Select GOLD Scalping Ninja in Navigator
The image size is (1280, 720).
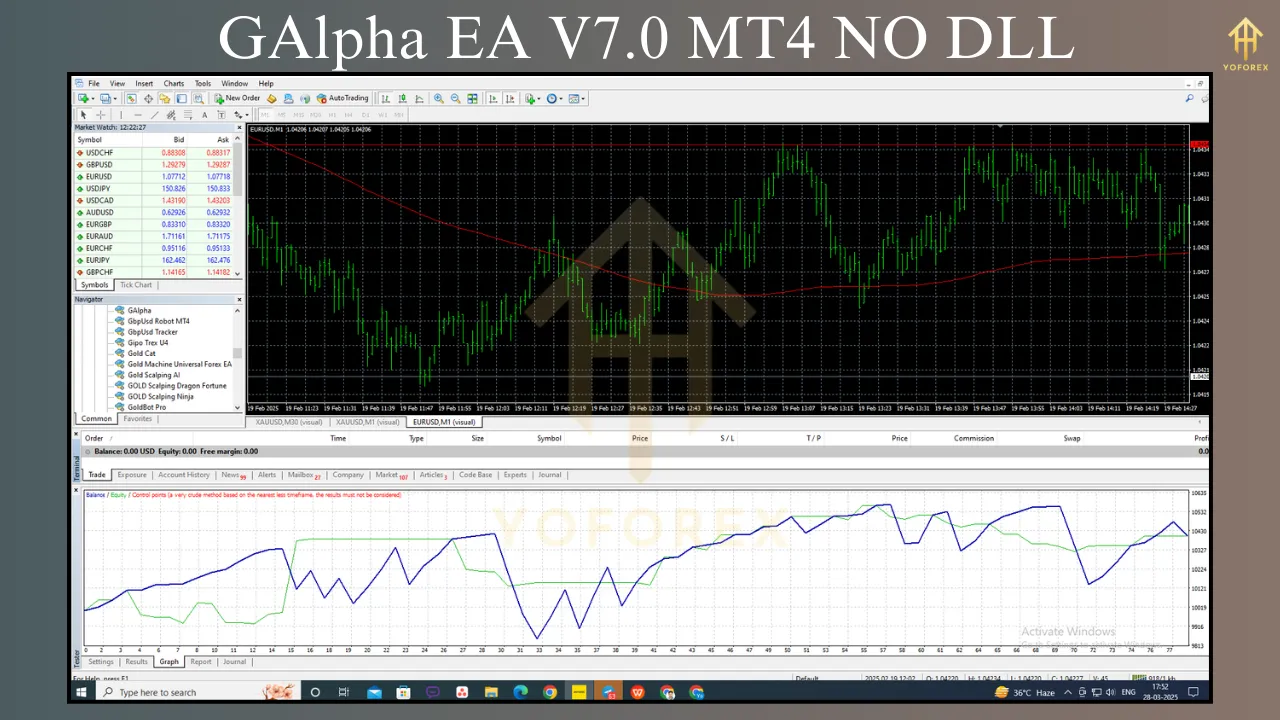pos(160,396)
